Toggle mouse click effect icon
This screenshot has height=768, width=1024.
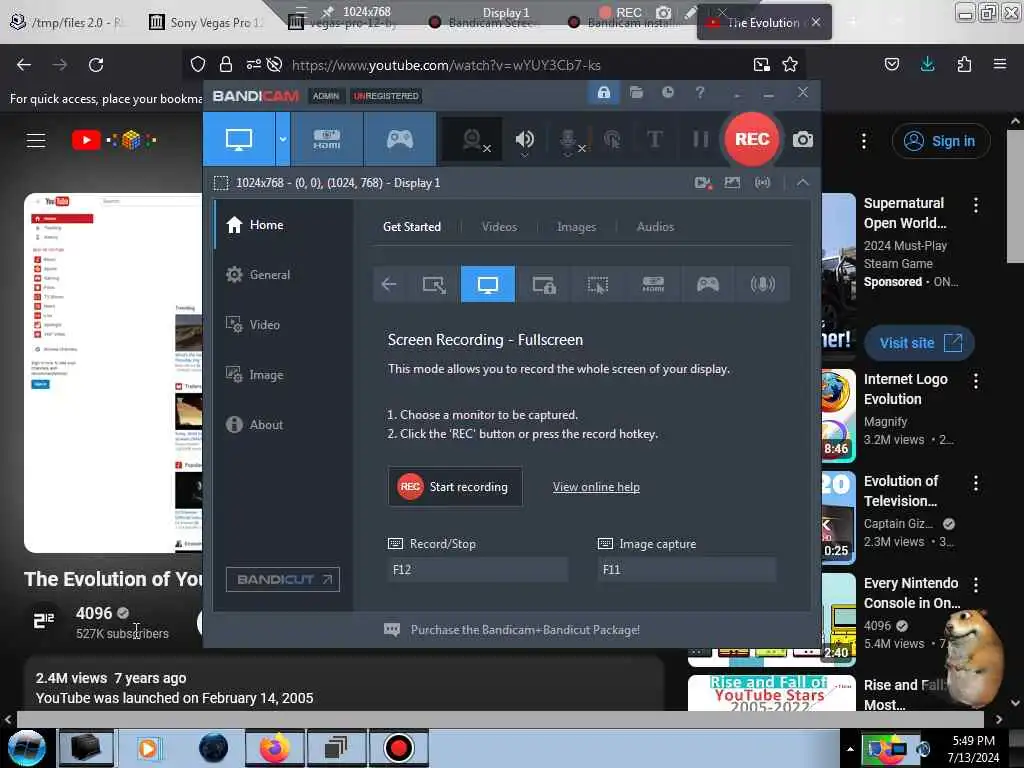click(x=612, y=139)
